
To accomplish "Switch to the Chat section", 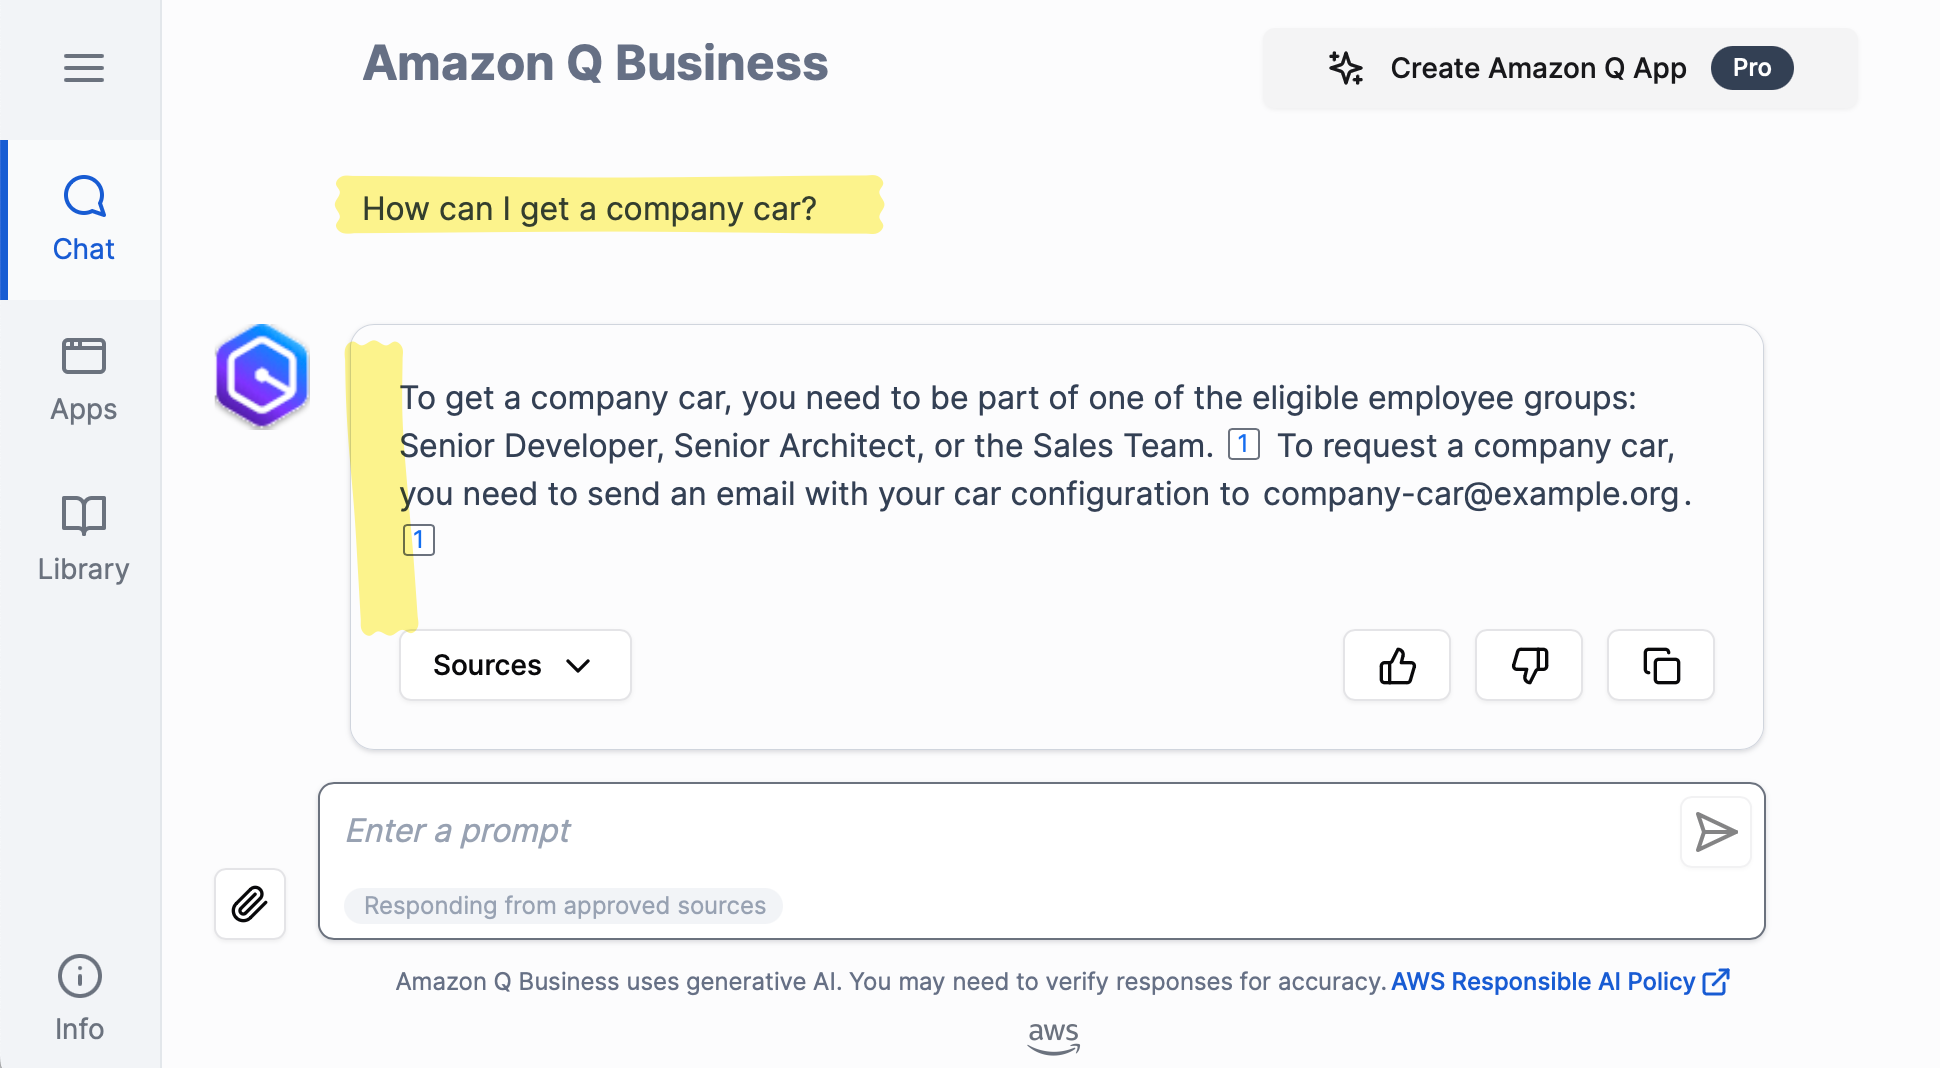I will [x=83, y=218].
